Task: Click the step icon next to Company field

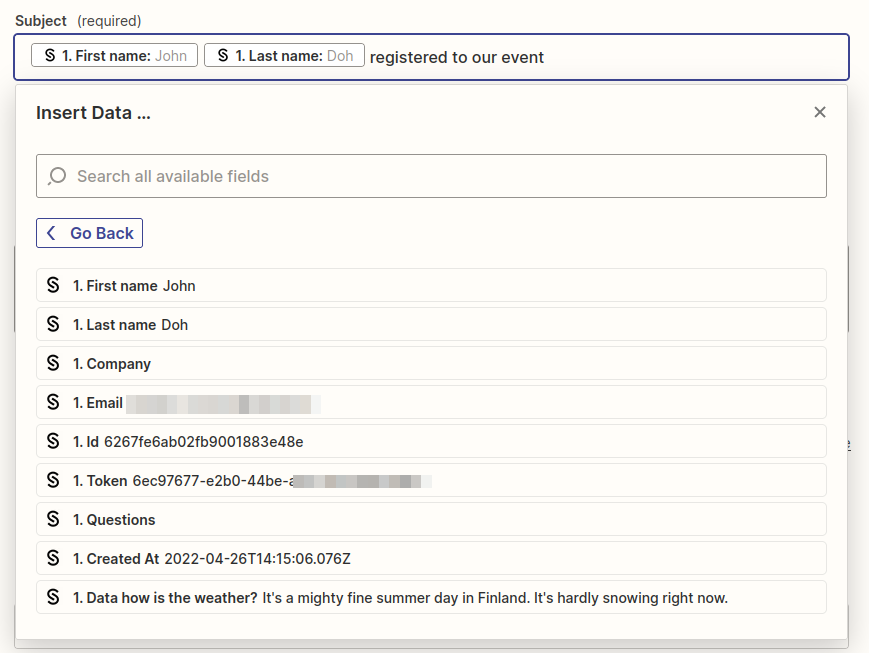Action: pos(52,362)
